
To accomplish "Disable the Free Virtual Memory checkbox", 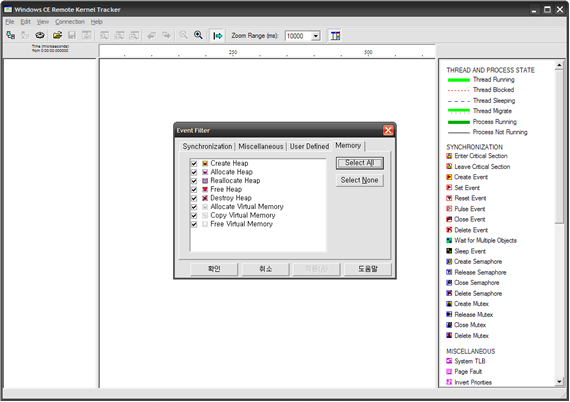I will (x=194, y=224).
